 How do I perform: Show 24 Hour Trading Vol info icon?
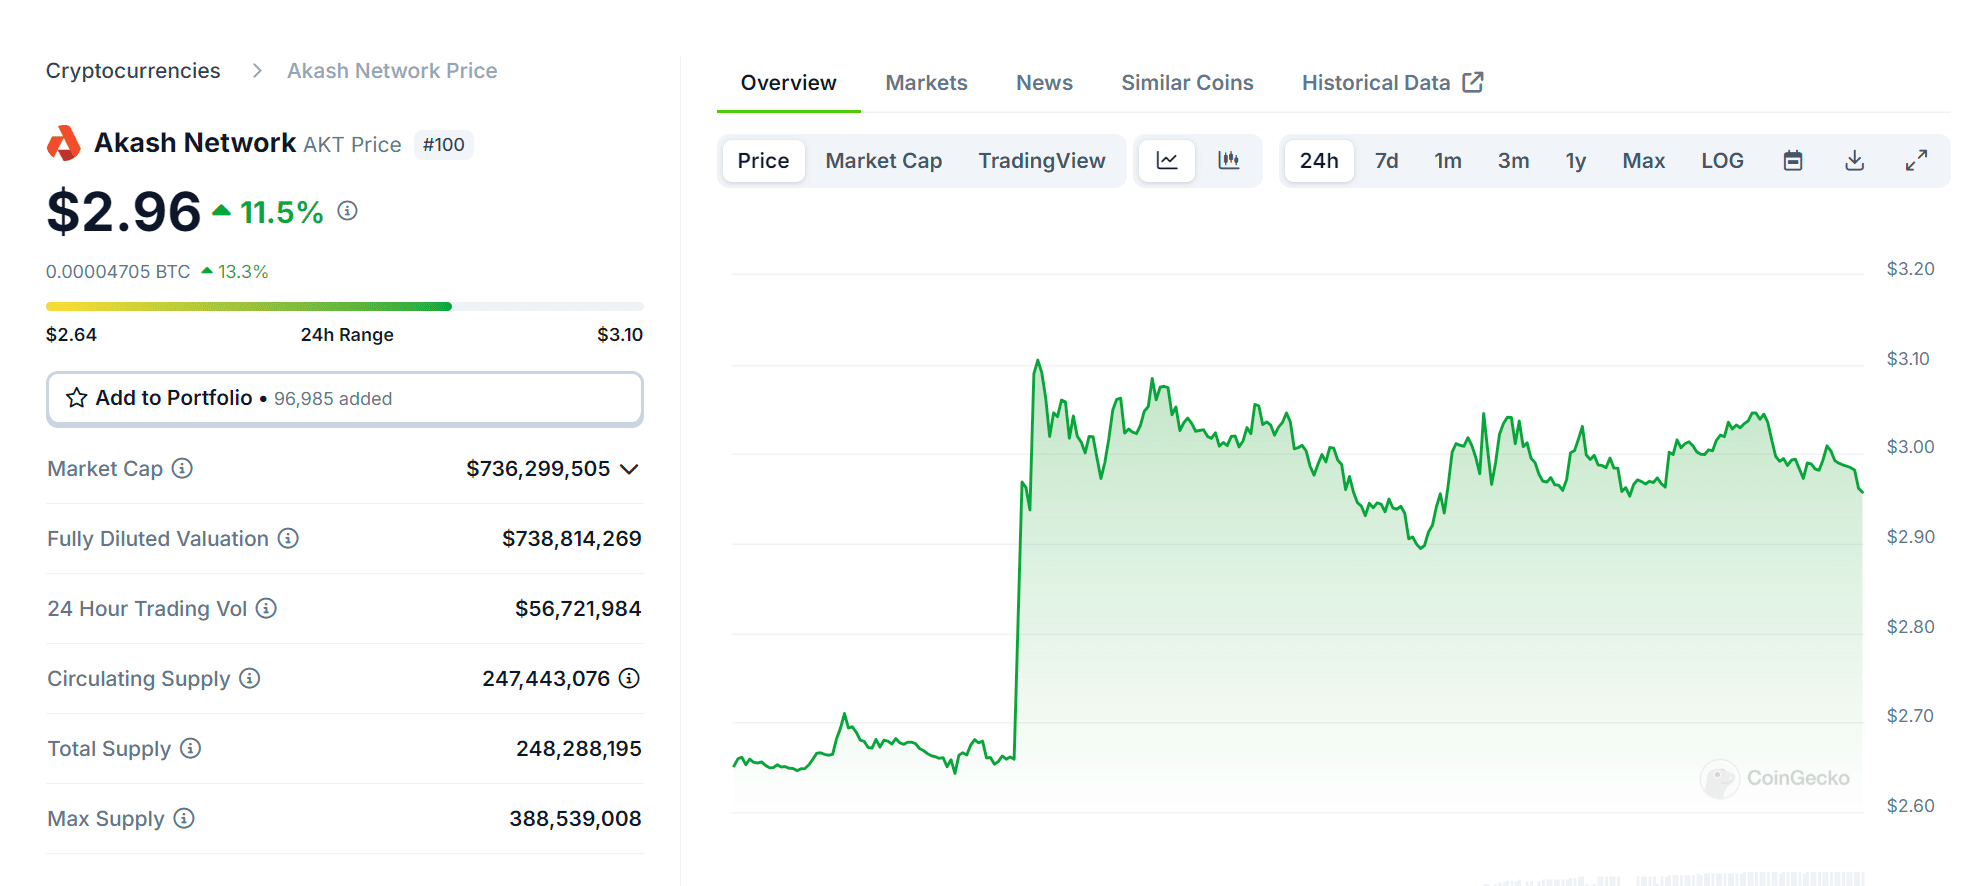266,608
